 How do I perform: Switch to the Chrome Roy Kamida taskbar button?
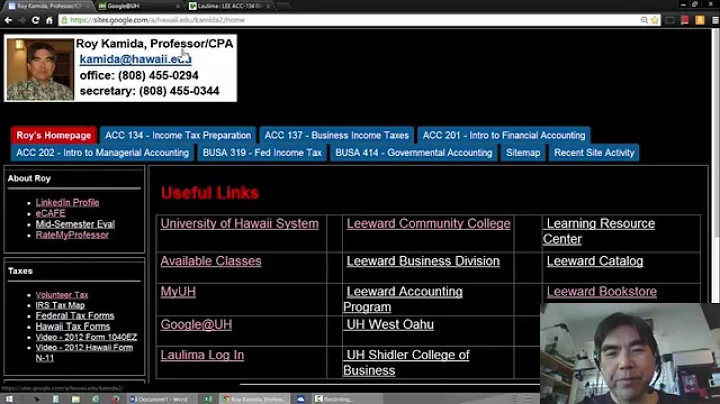pos(256,399)
